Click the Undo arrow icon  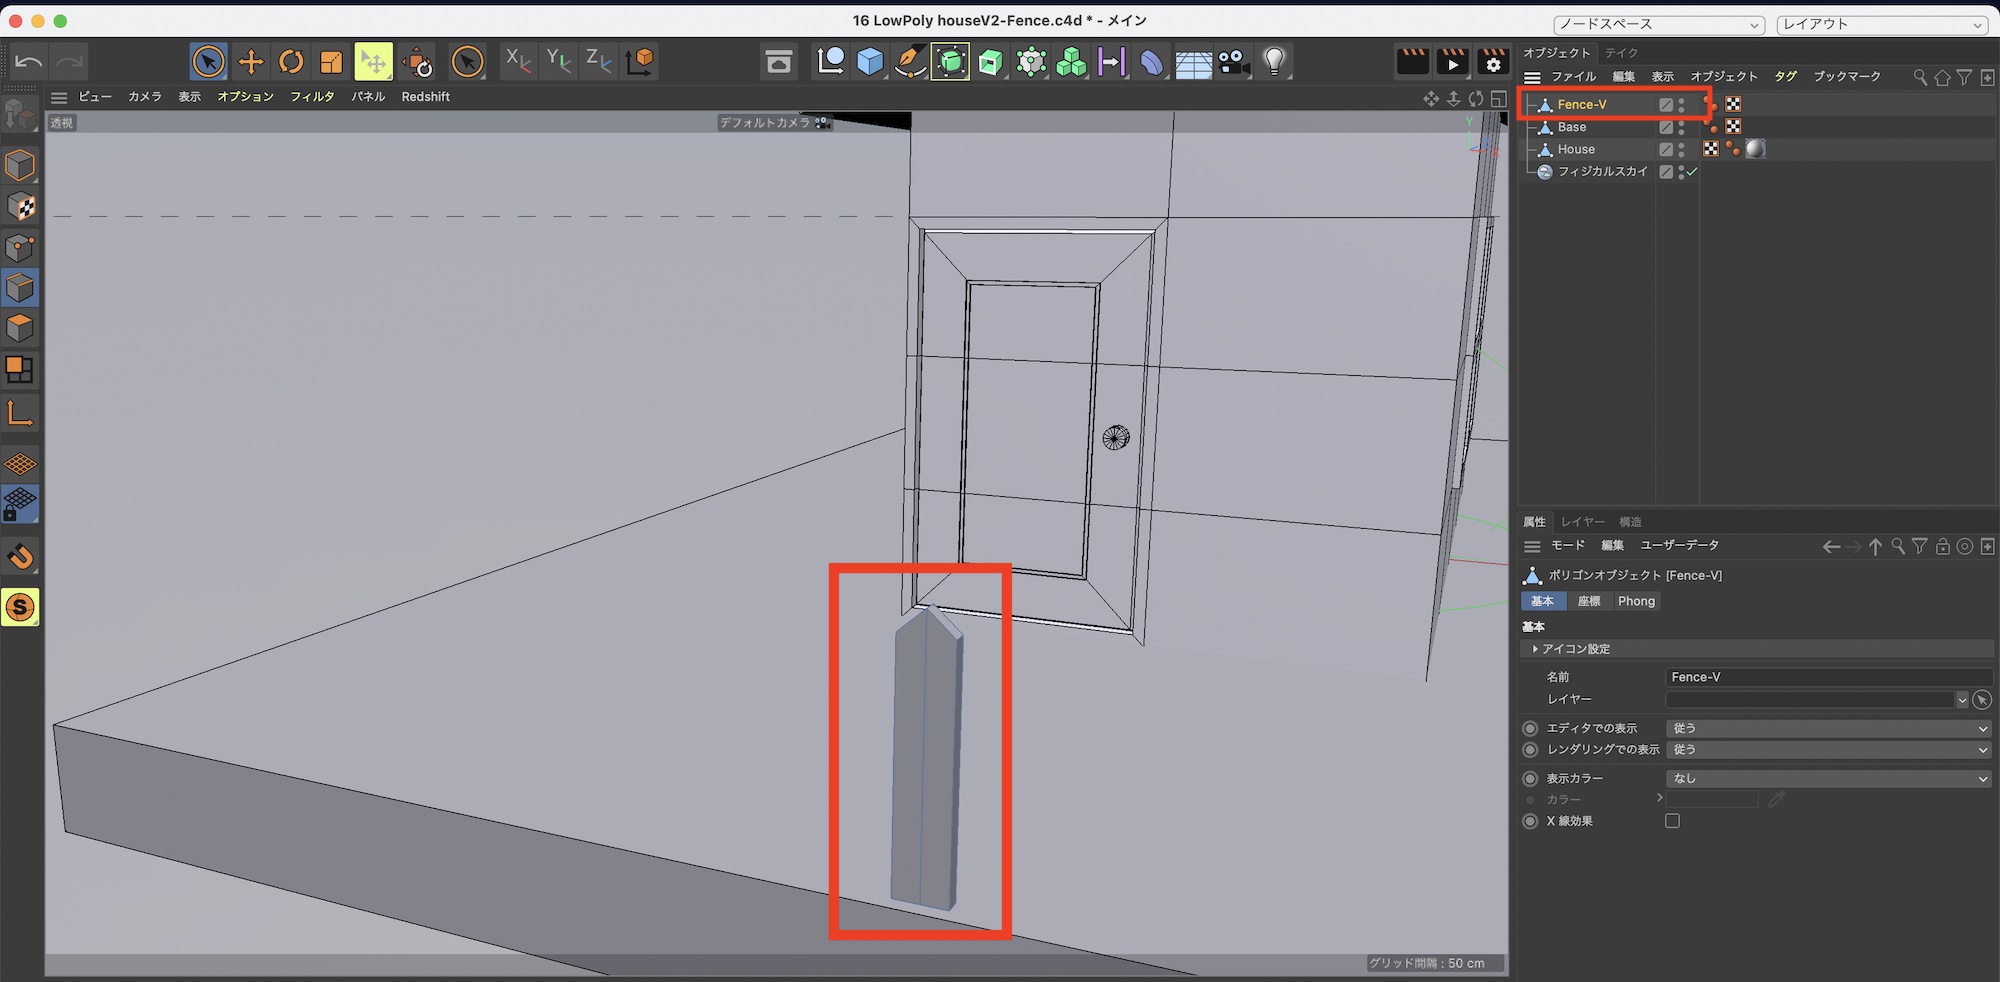click(x=29, y=62)
